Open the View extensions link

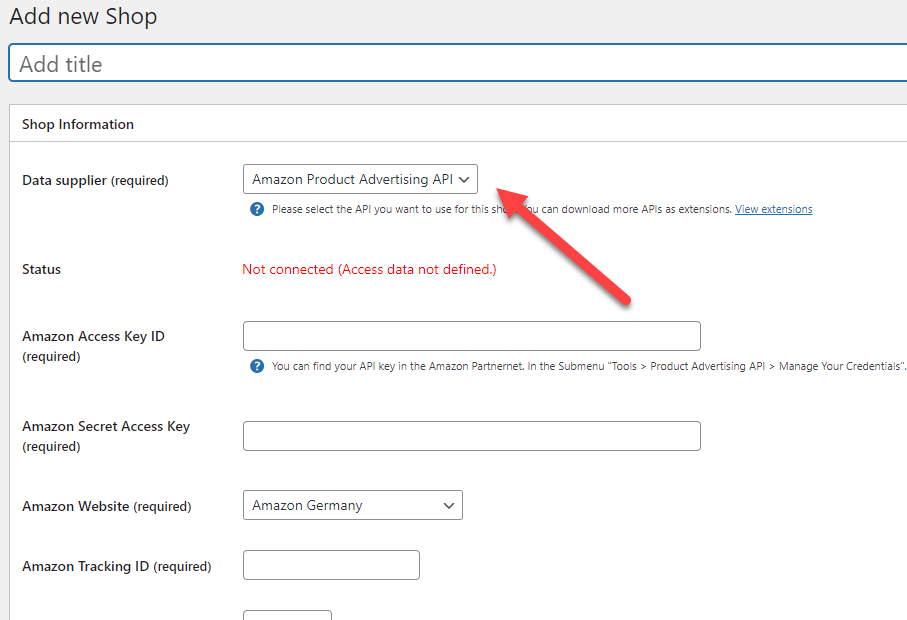(x=773, y=209)
